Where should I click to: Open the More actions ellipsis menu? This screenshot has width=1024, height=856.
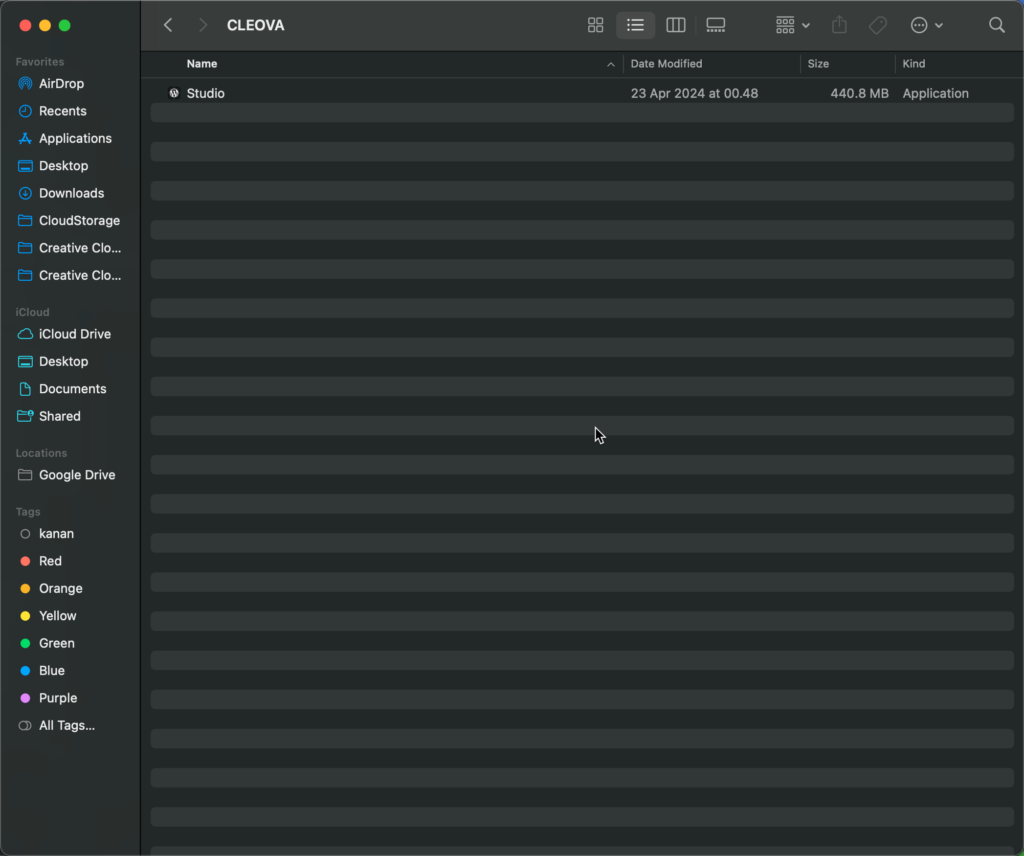click(926, 25)
